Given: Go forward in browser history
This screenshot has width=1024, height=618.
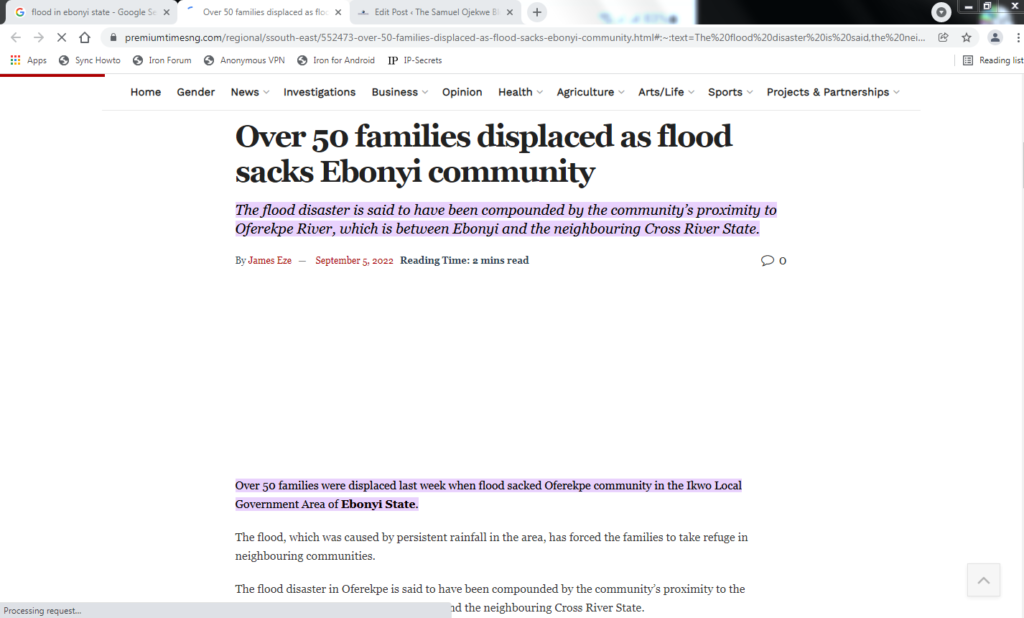Looking at the screenshot, I should click(39, 37).
